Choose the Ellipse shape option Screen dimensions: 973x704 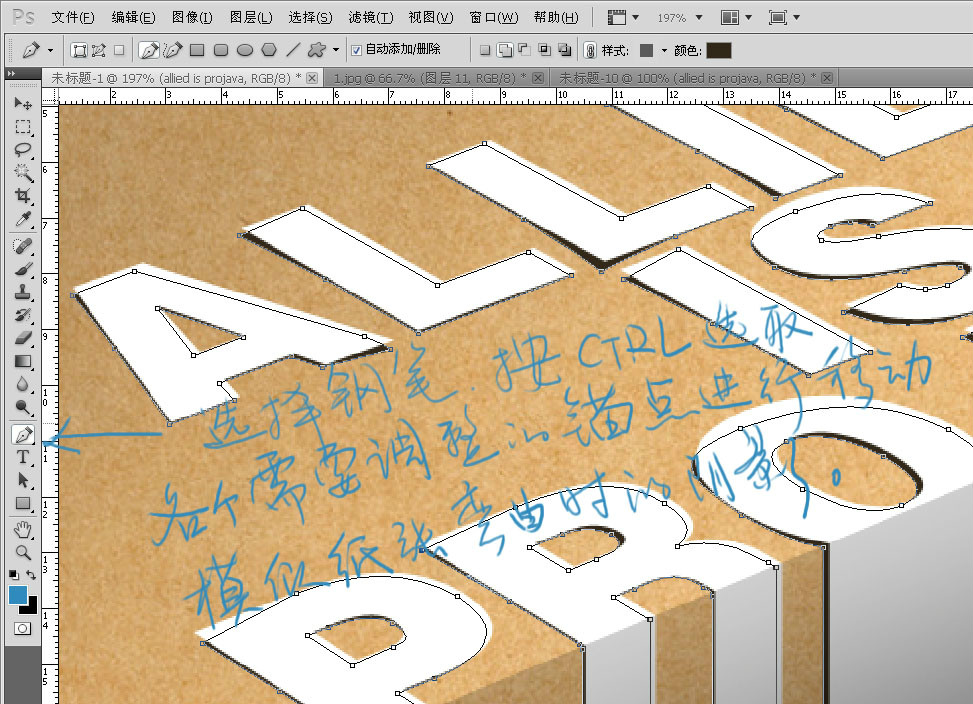[245, 50]
